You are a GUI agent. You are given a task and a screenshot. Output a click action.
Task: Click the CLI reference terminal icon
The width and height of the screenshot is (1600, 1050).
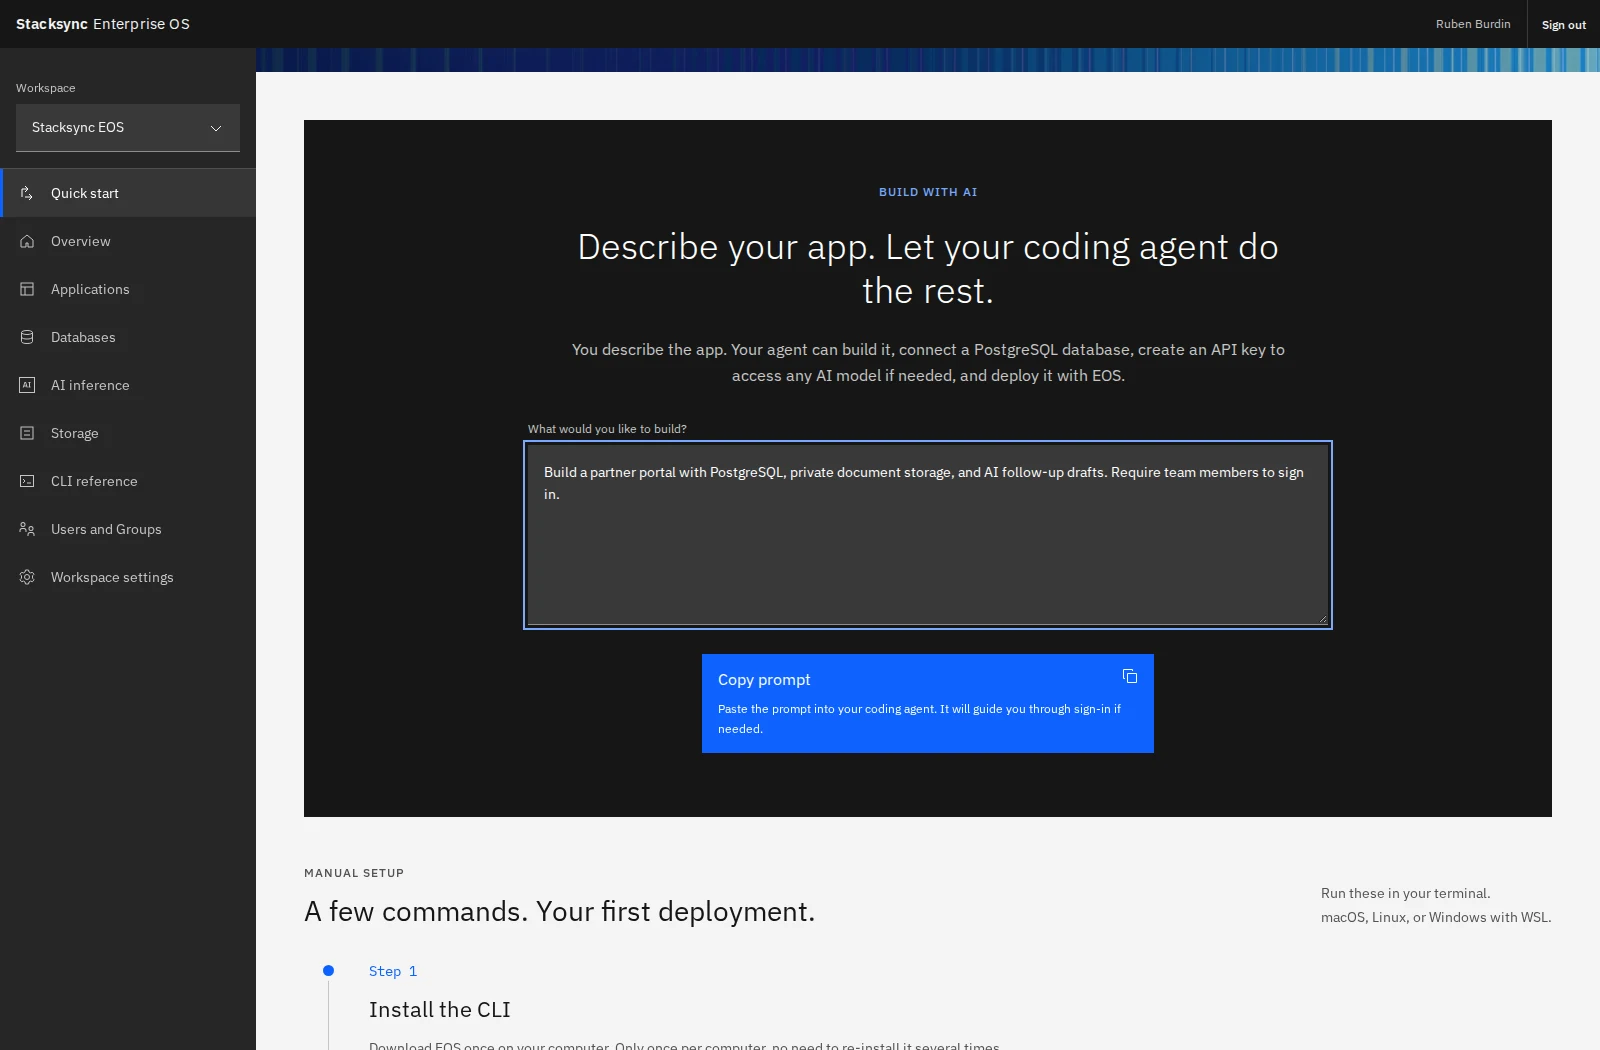click(x=27, y=481)
